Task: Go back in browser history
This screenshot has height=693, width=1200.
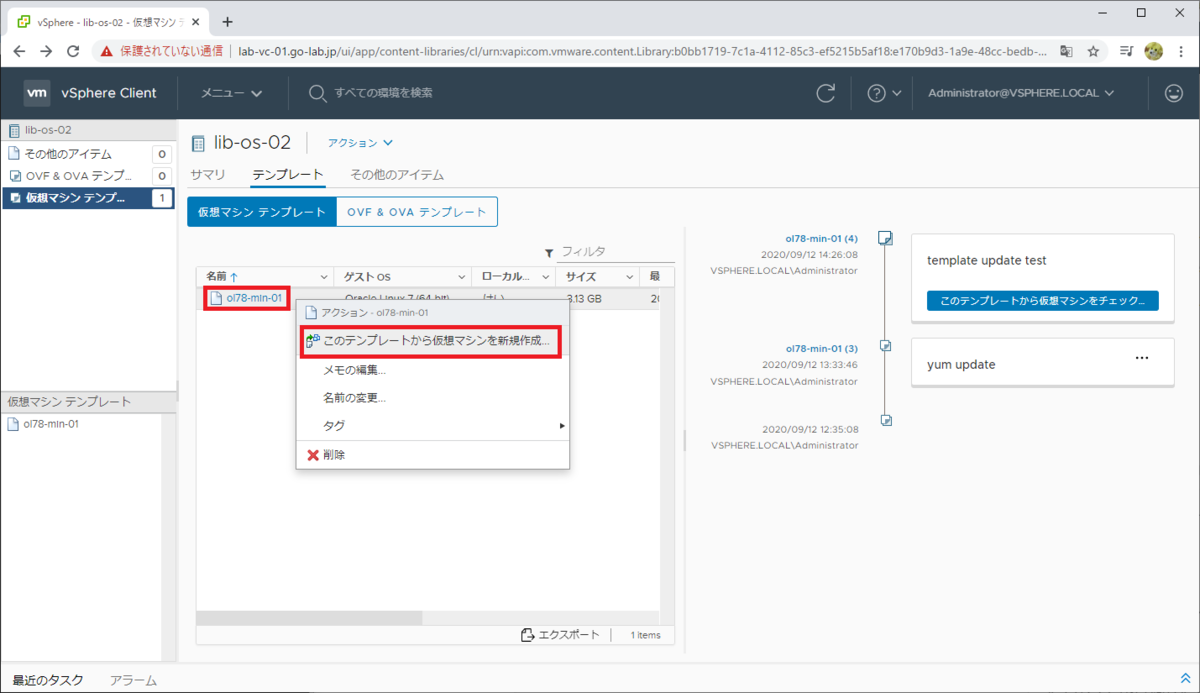Action: [x=19, y=51]
